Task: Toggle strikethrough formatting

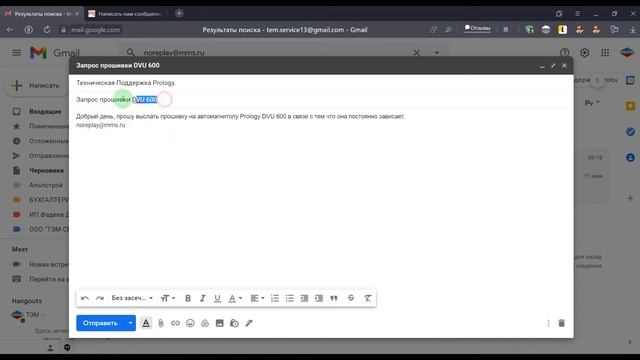Action: (x=351, y=298)
